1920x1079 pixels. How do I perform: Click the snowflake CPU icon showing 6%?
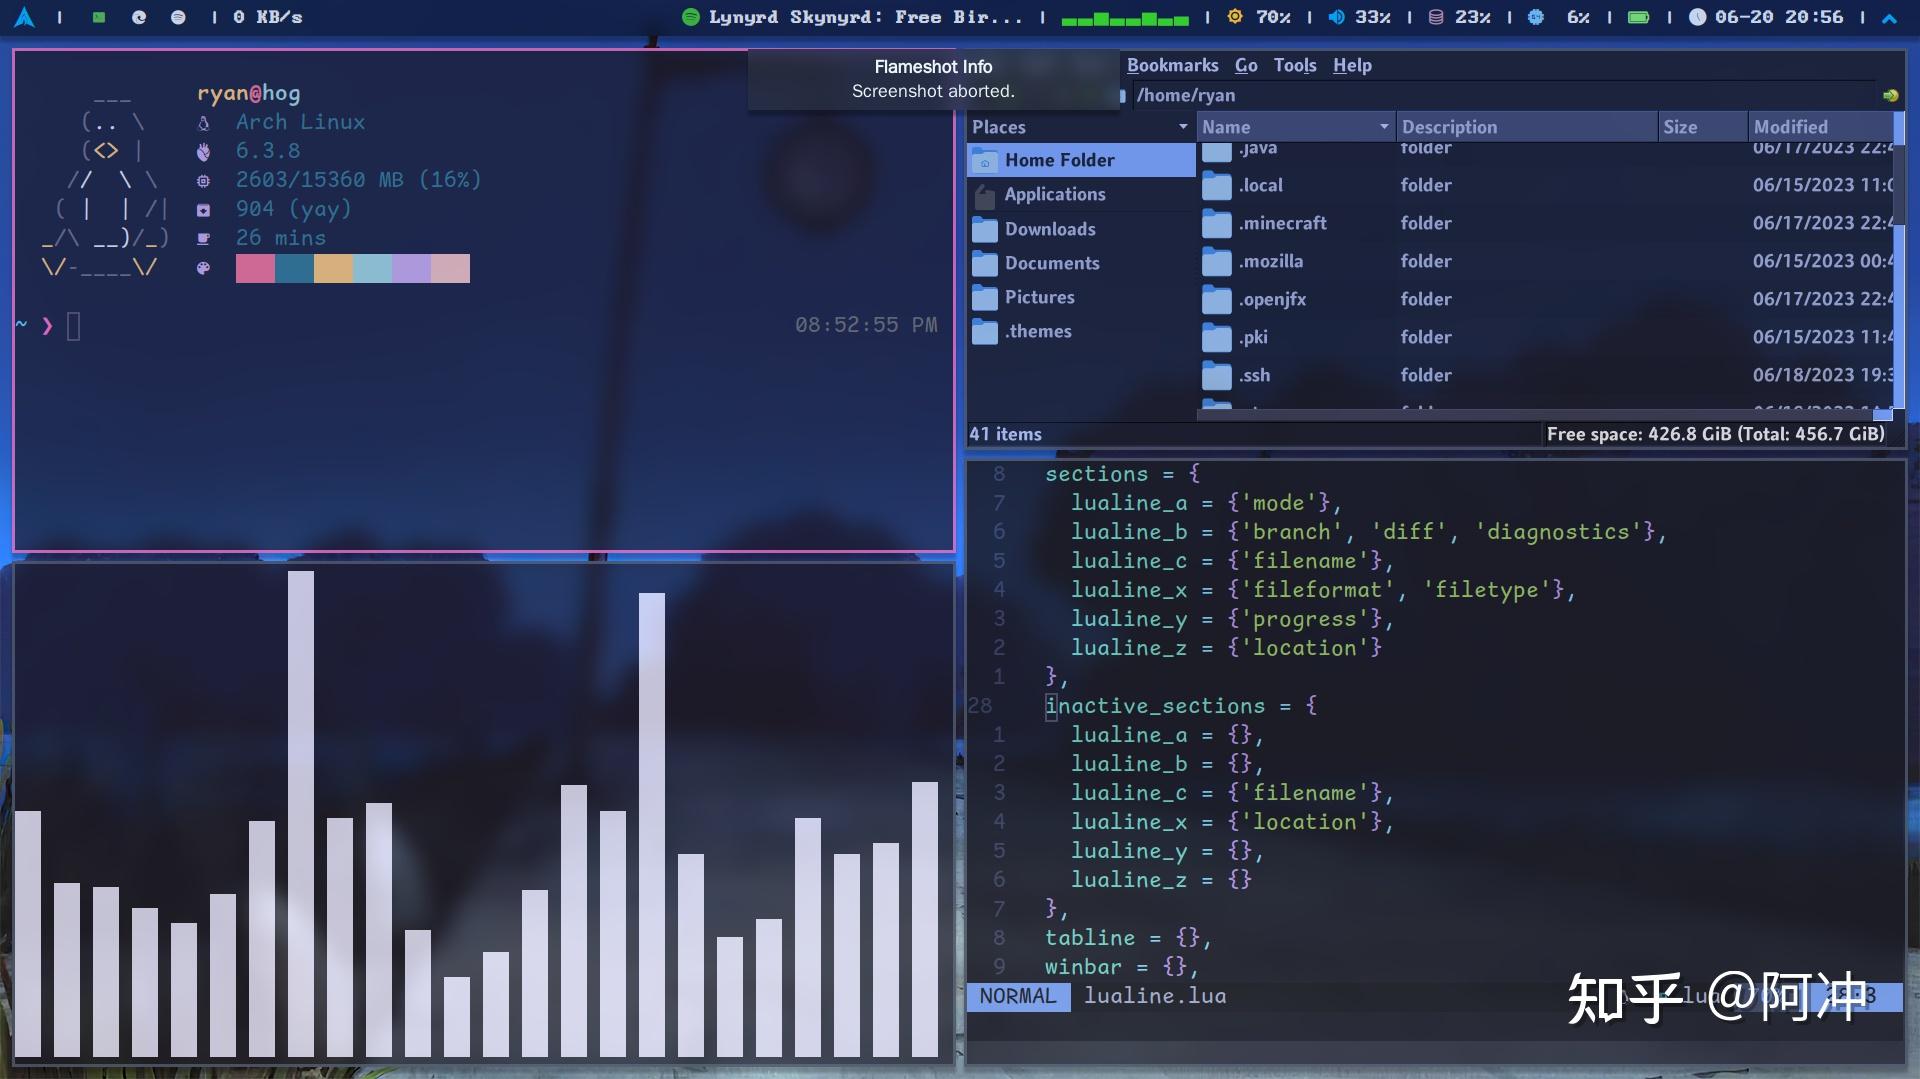(x=1536, y=16)
